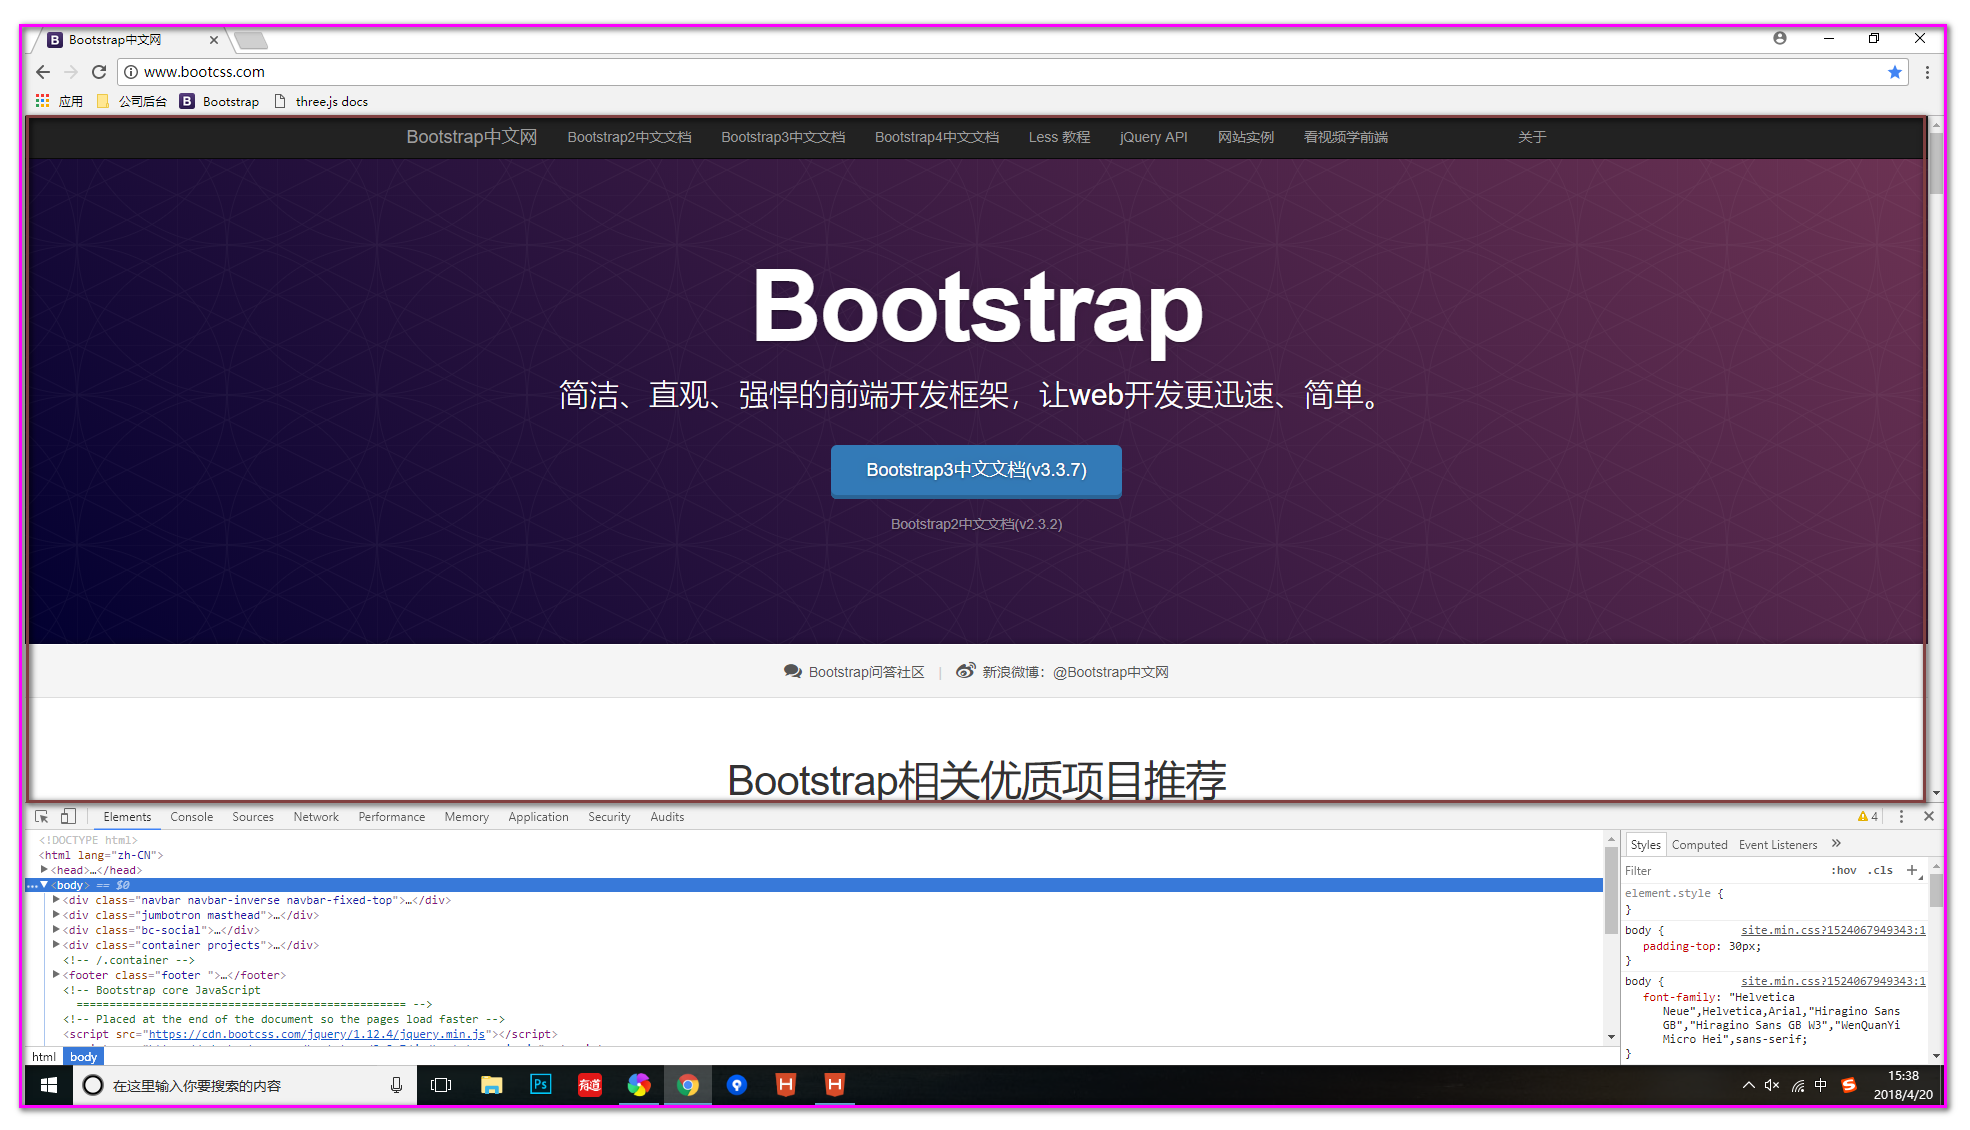Open Bootstrap4中文文档 in navbar
This screenshot has height=1130, width=1970.
coord(937,137)
